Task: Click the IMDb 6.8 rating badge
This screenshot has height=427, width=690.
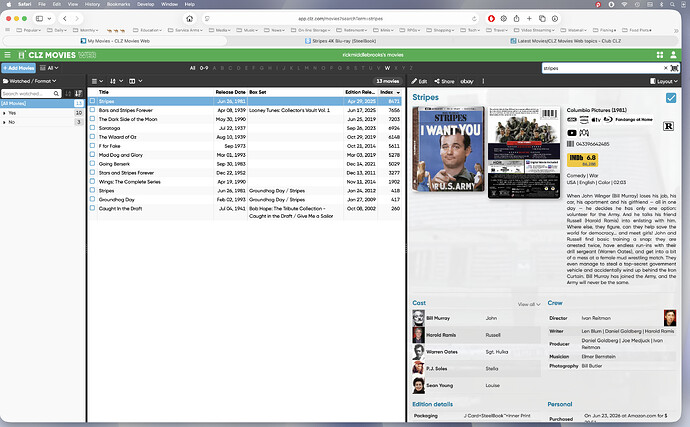Action: (582, 160)
